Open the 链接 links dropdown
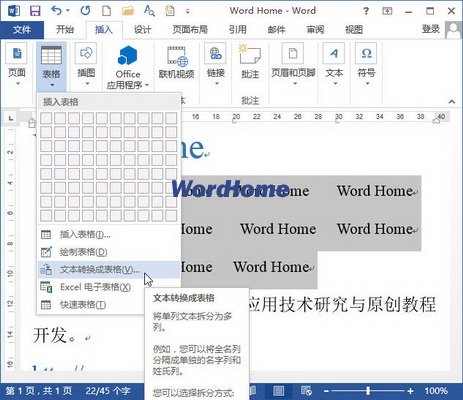Screen dimensions: 463x400 click(215, 65)
